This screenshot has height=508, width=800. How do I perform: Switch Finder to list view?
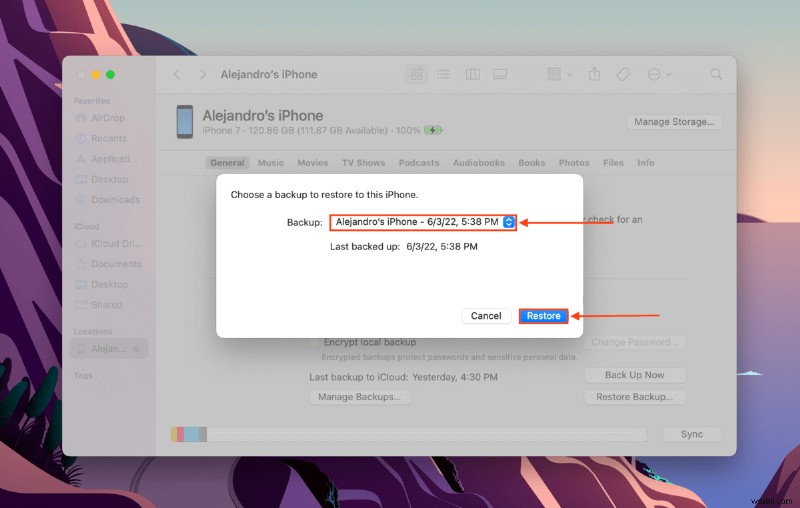[443, 74]
